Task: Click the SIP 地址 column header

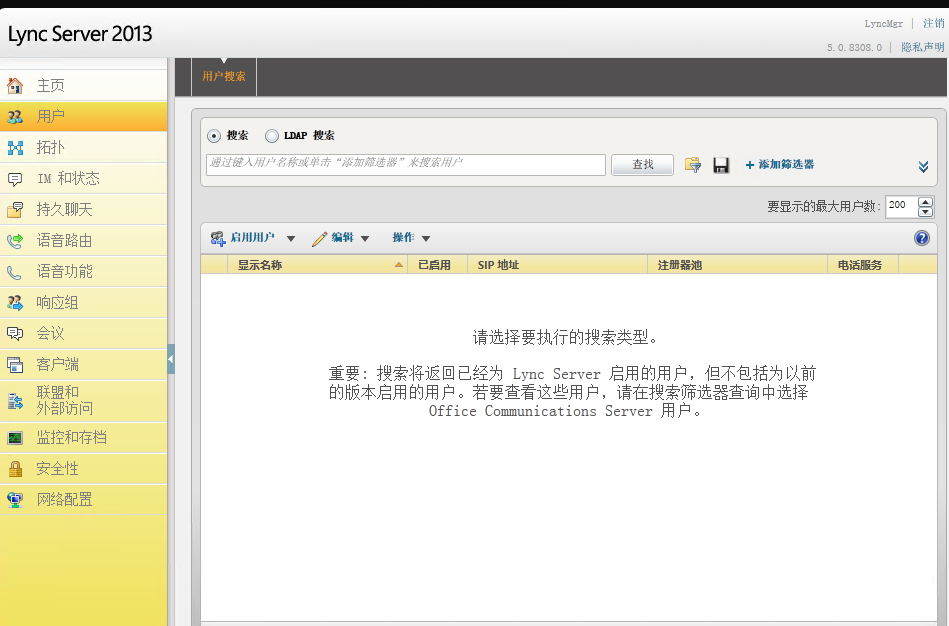Action: click(x=557, y=265)
